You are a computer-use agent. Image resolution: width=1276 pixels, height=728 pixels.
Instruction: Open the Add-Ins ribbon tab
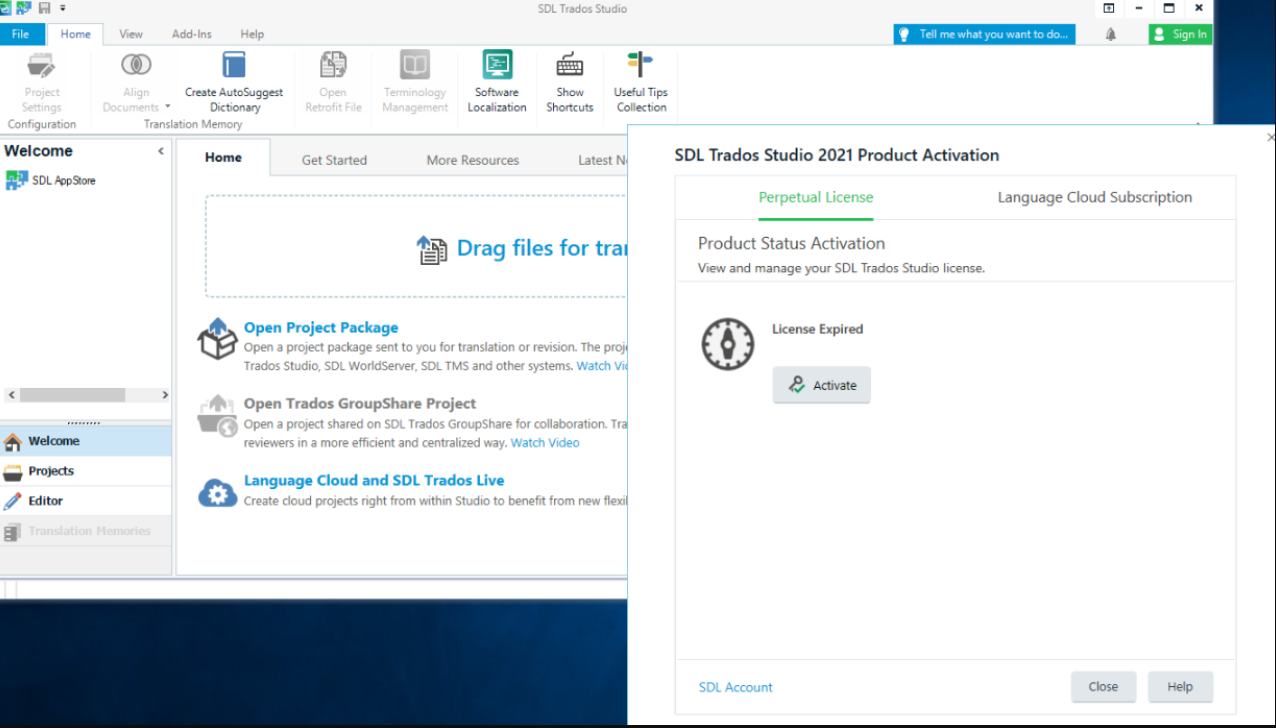191,33
